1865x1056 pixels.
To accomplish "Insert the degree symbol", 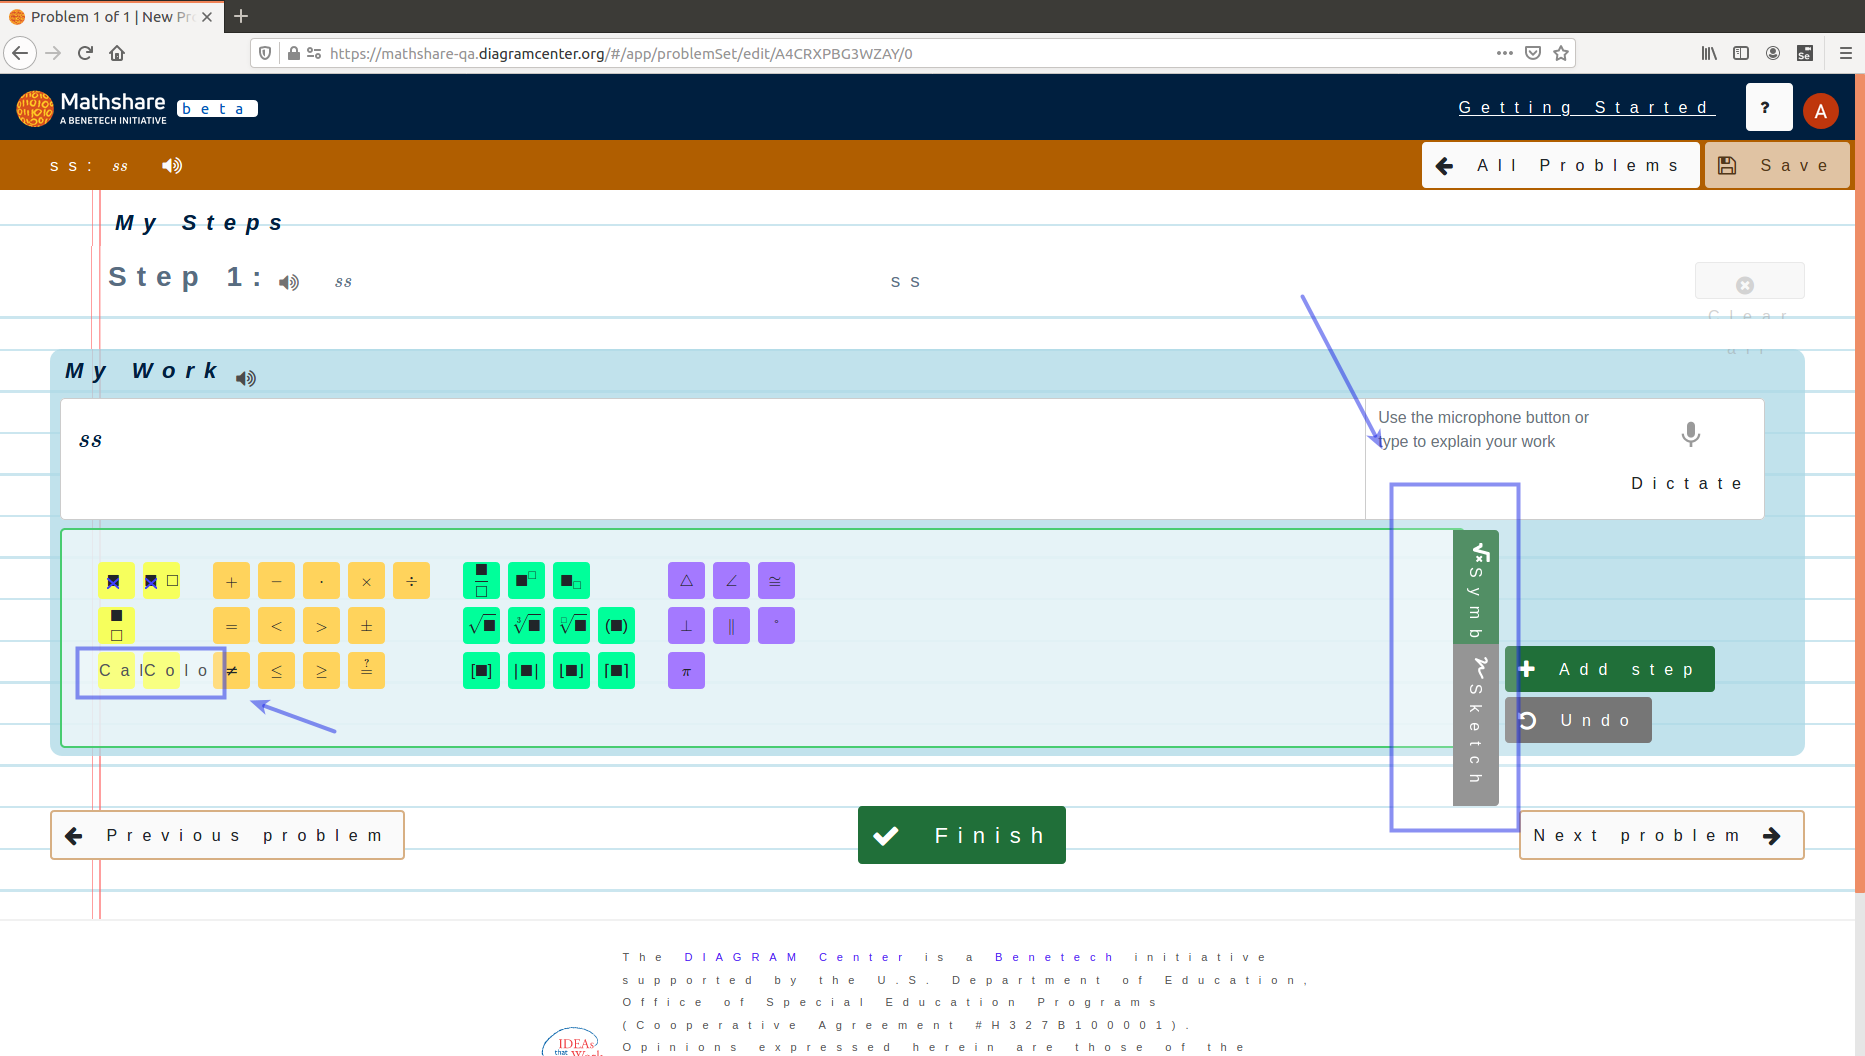I will [x=776, y=625].
